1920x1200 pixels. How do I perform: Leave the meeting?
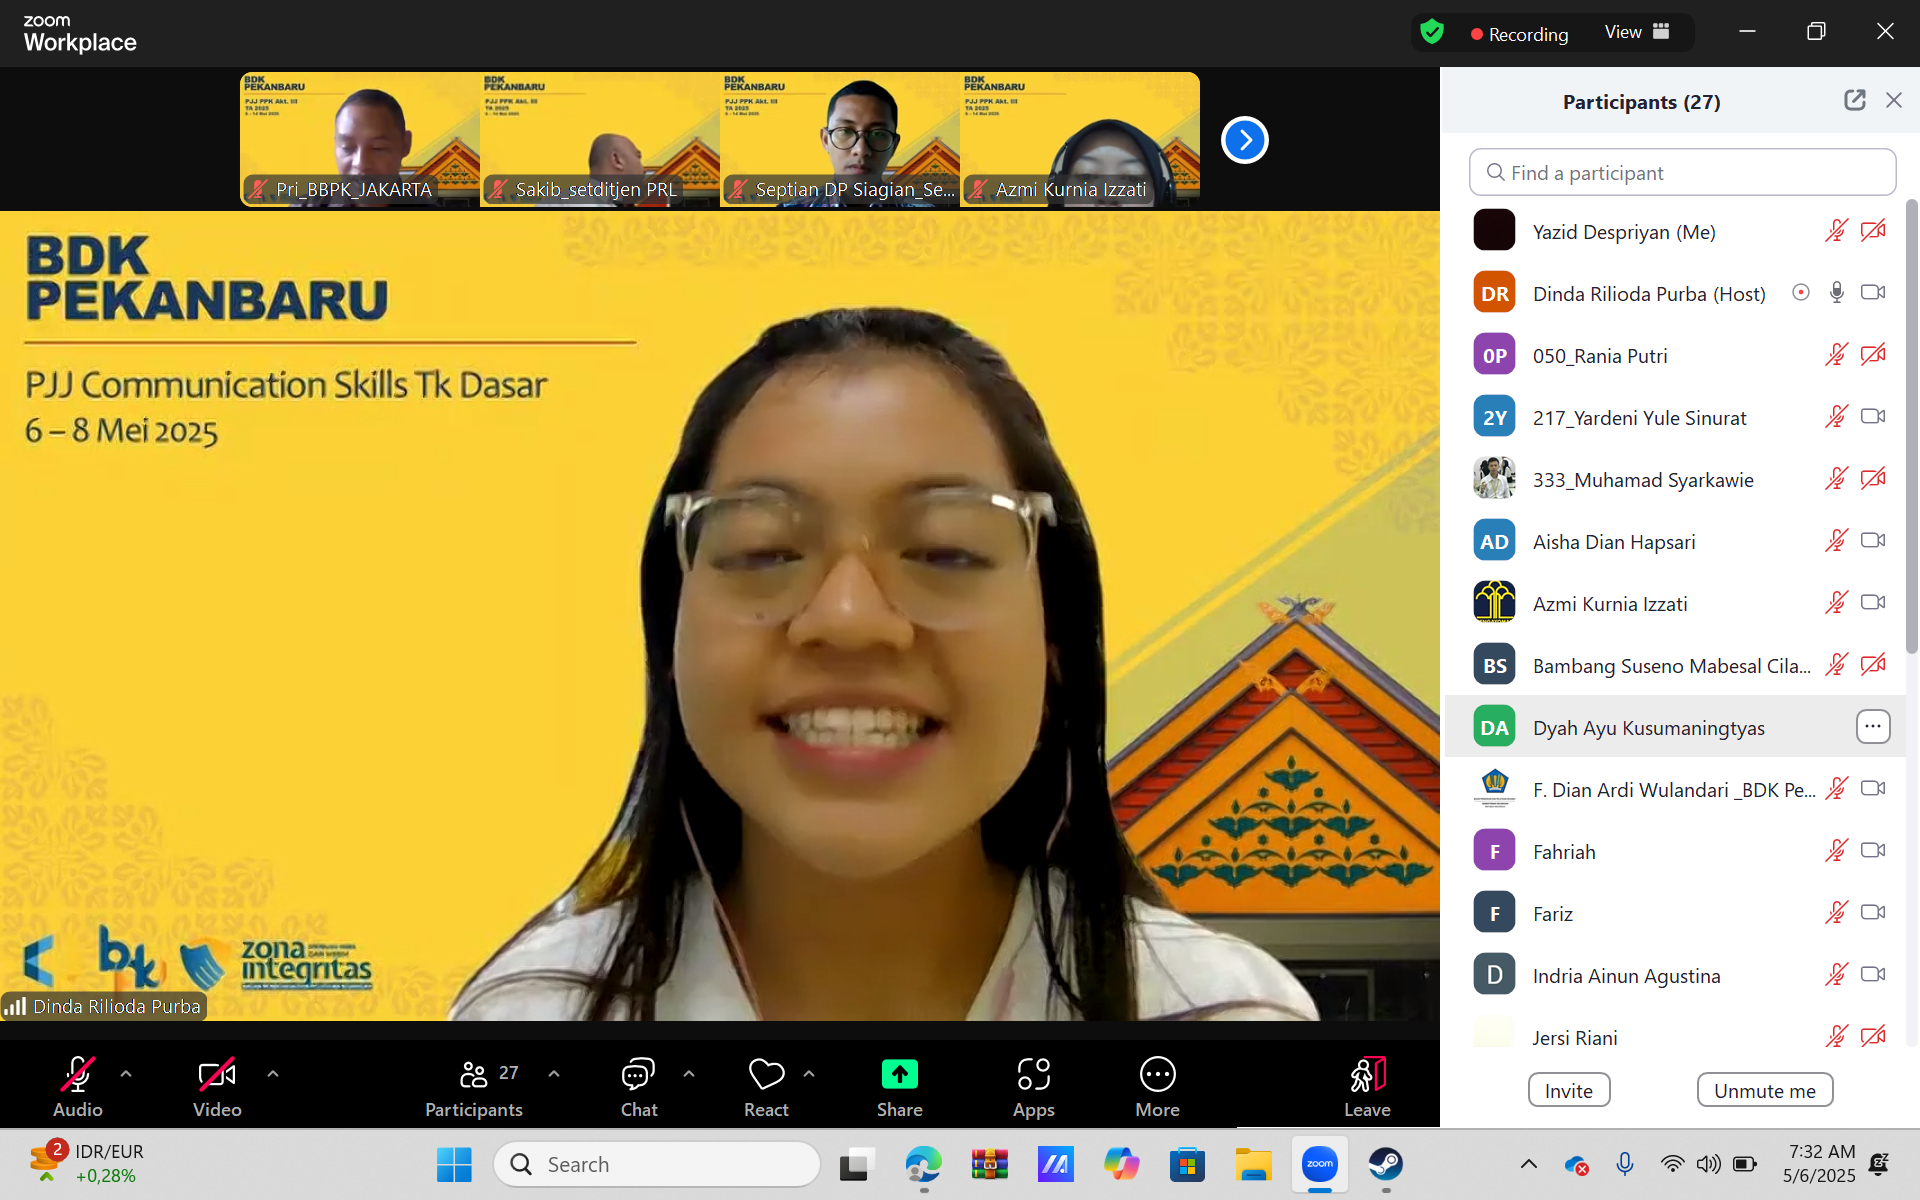[1367, 1087]
